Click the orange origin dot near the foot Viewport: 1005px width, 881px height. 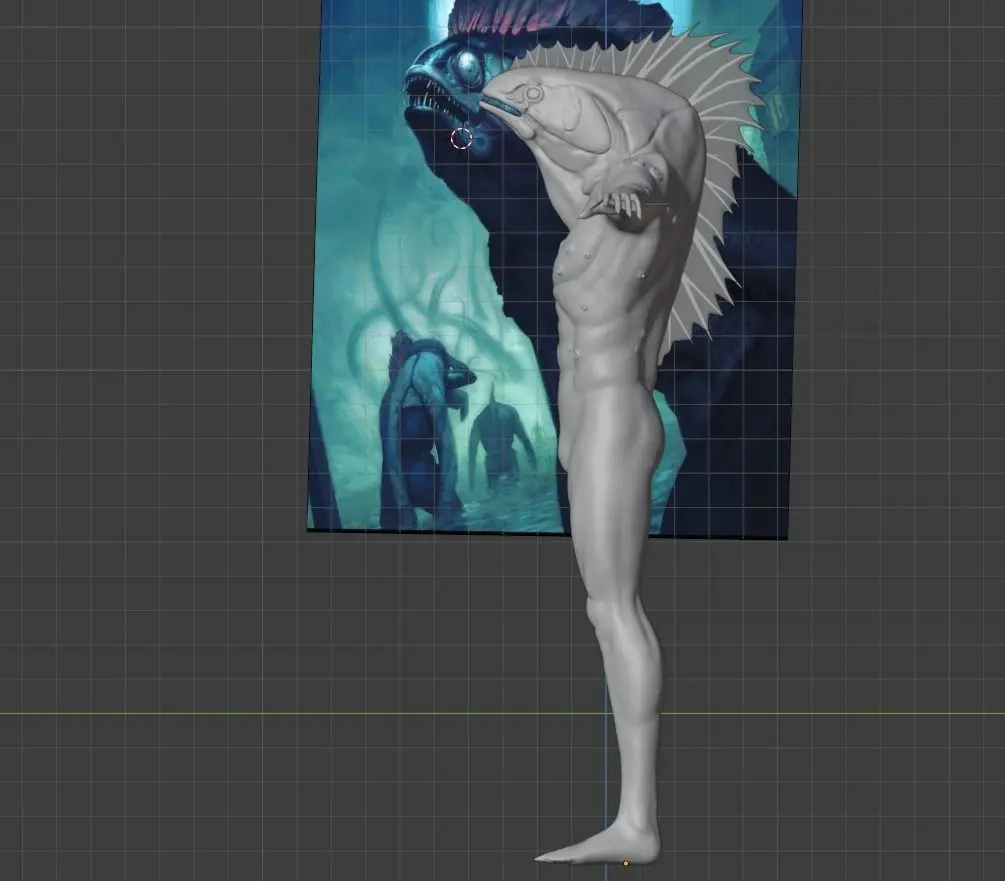[626, 864]
